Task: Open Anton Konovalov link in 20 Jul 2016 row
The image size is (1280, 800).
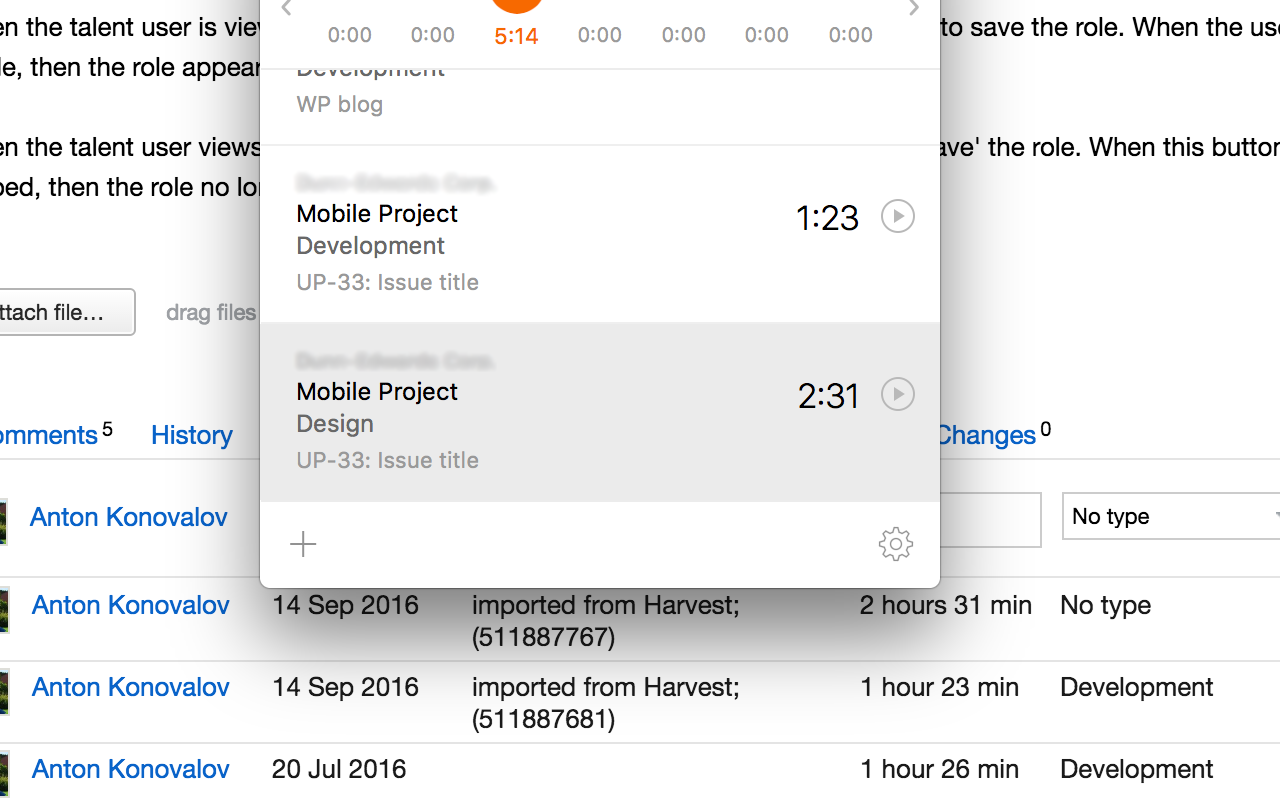Action: [130, 769]
